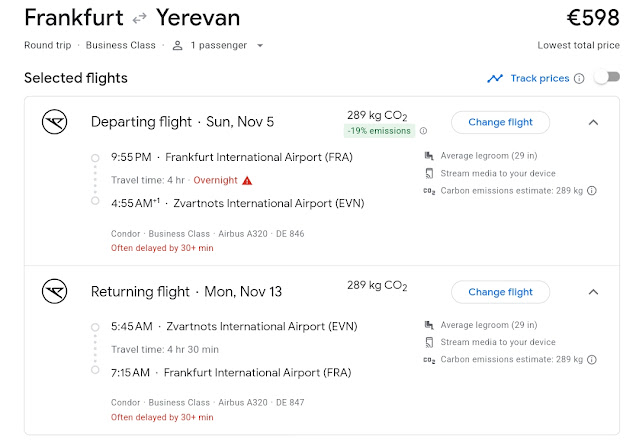Click the Condor airline logo on returning flight
The width and height of the screenshot is (639, 444).
[x=54, y=292]
